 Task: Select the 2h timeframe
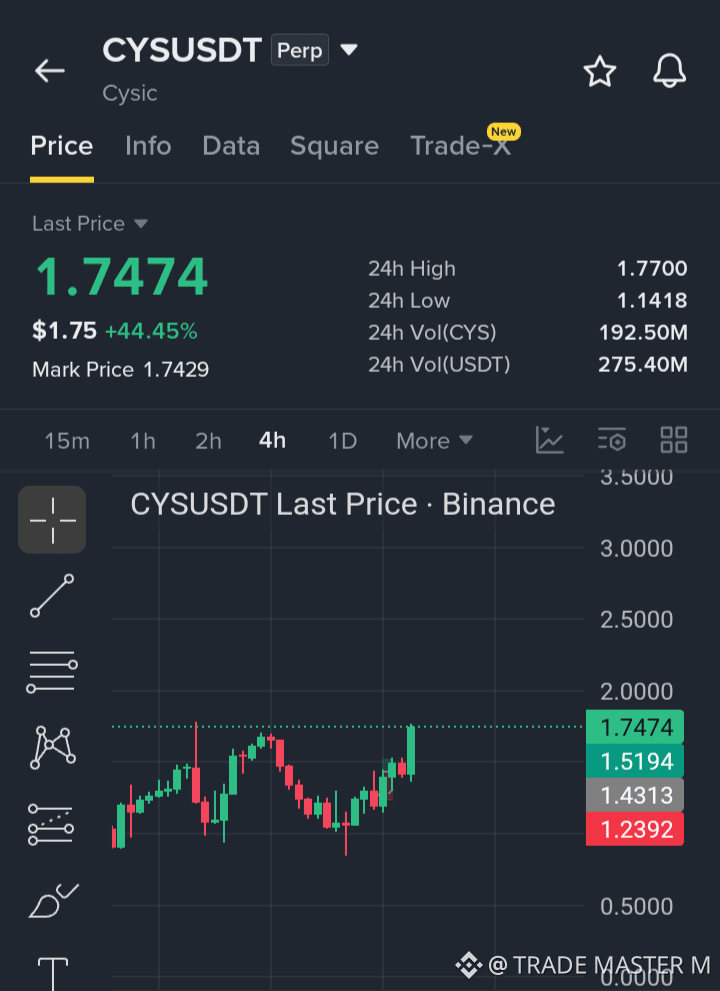click(x=208, y=441)
